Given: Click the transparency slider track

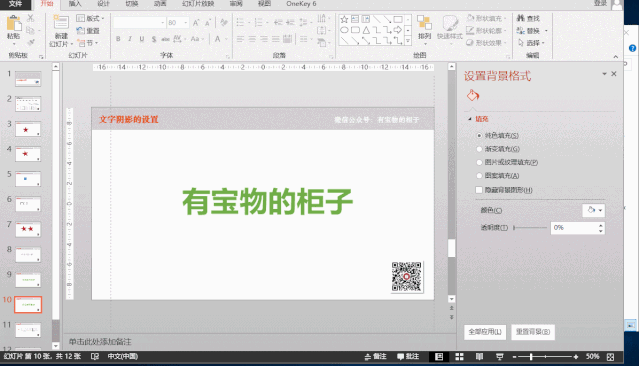Looking at the screenshot, I should tap(530, 228).
